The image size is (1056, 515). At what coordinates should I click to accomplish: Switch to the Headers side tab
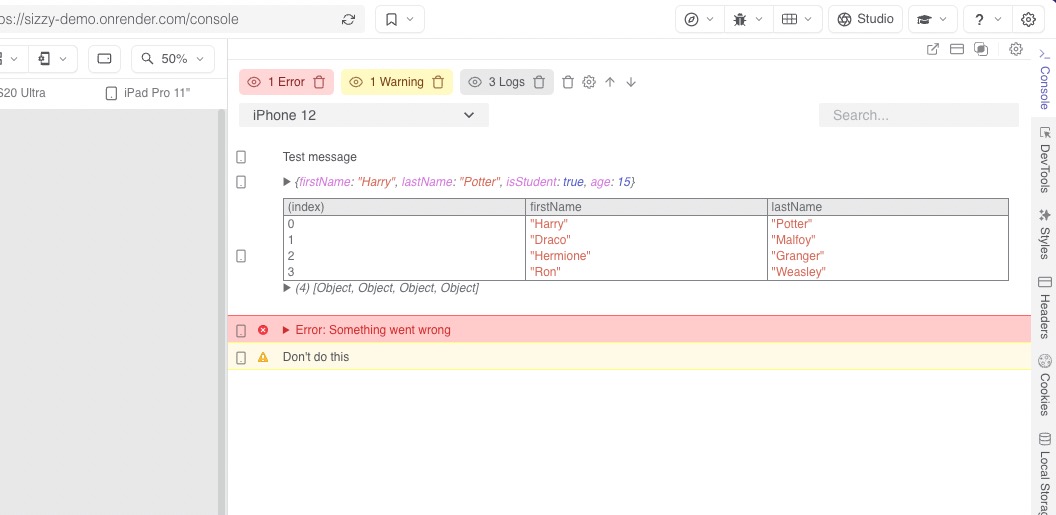pos(1045,308)
